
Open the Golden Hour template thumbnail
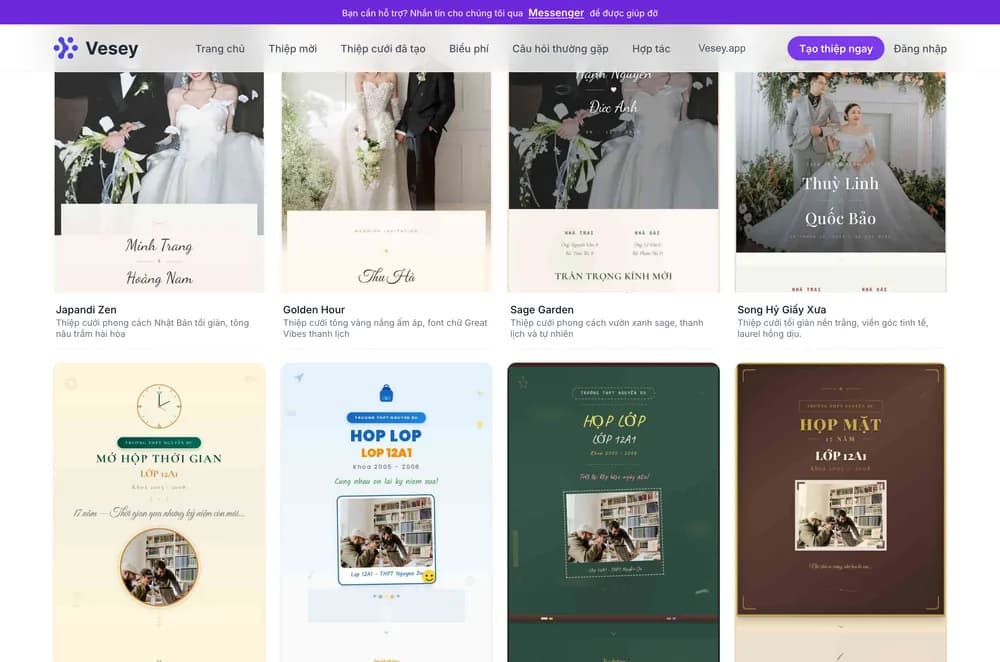[x=386, y=182]
